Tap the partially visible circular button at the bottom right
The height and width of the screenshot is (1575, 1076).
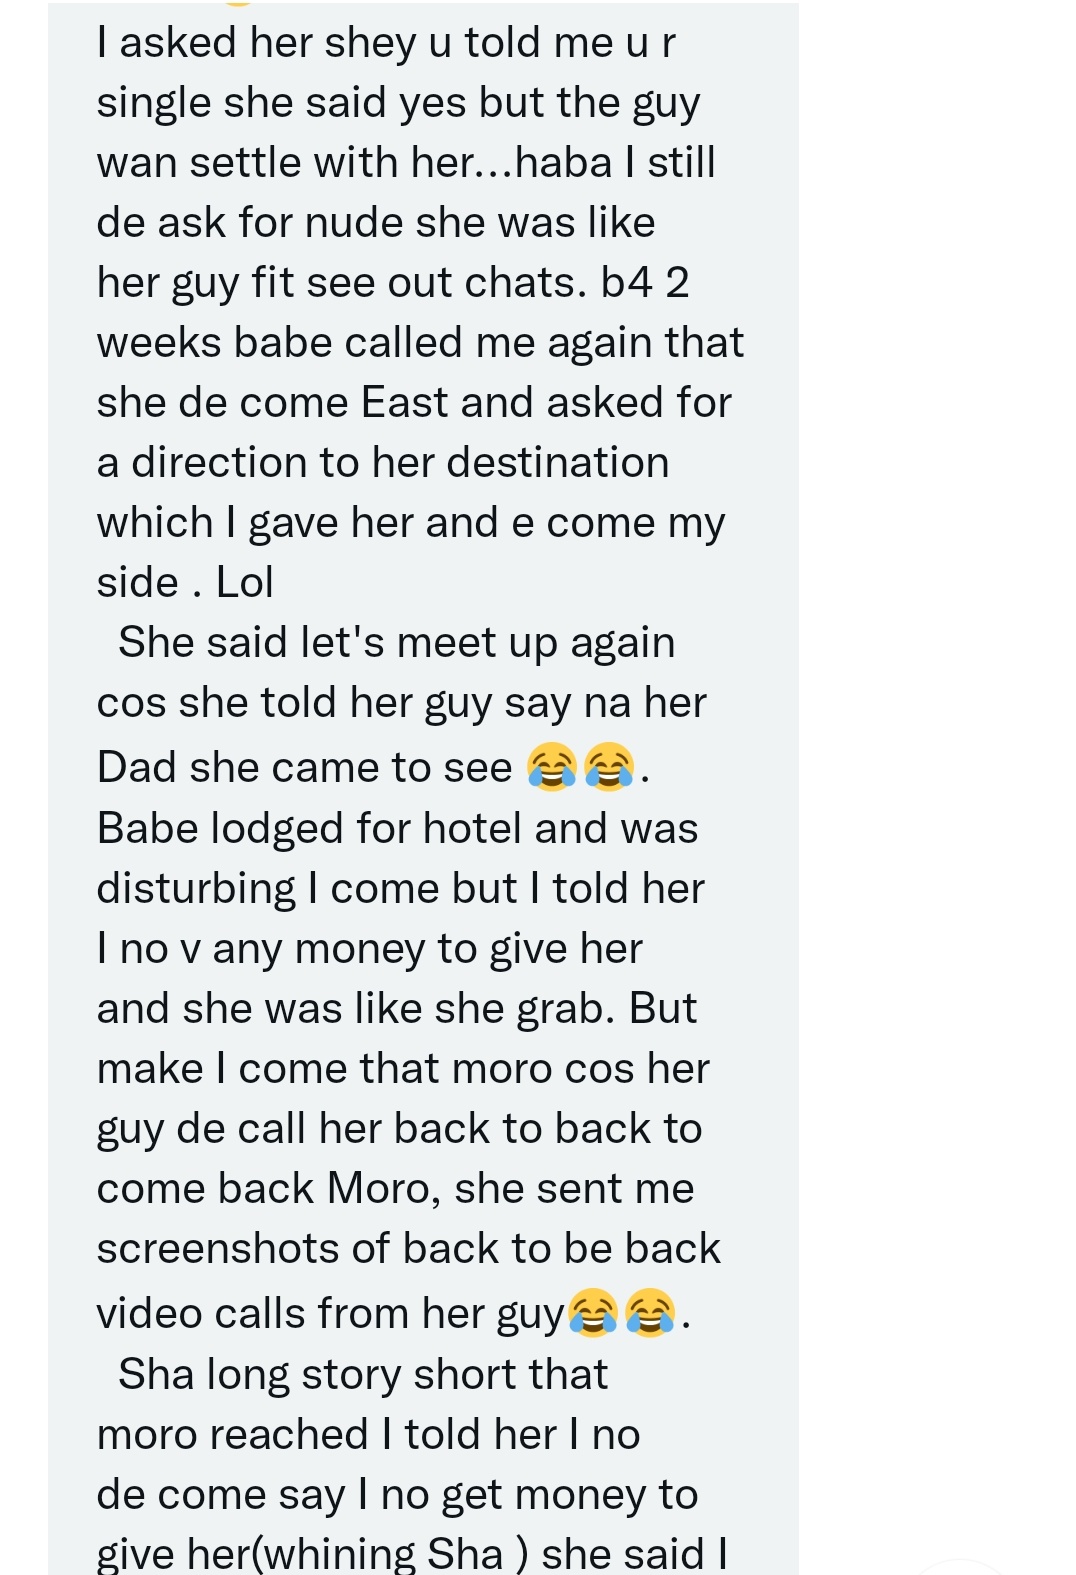coord(960,1568)
